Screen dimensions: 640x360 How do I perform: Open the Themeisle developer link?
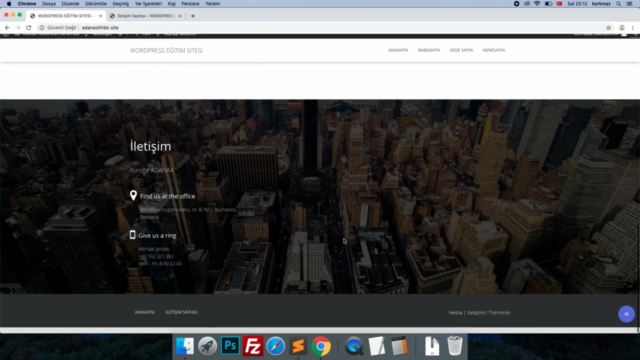click(499, 313)
